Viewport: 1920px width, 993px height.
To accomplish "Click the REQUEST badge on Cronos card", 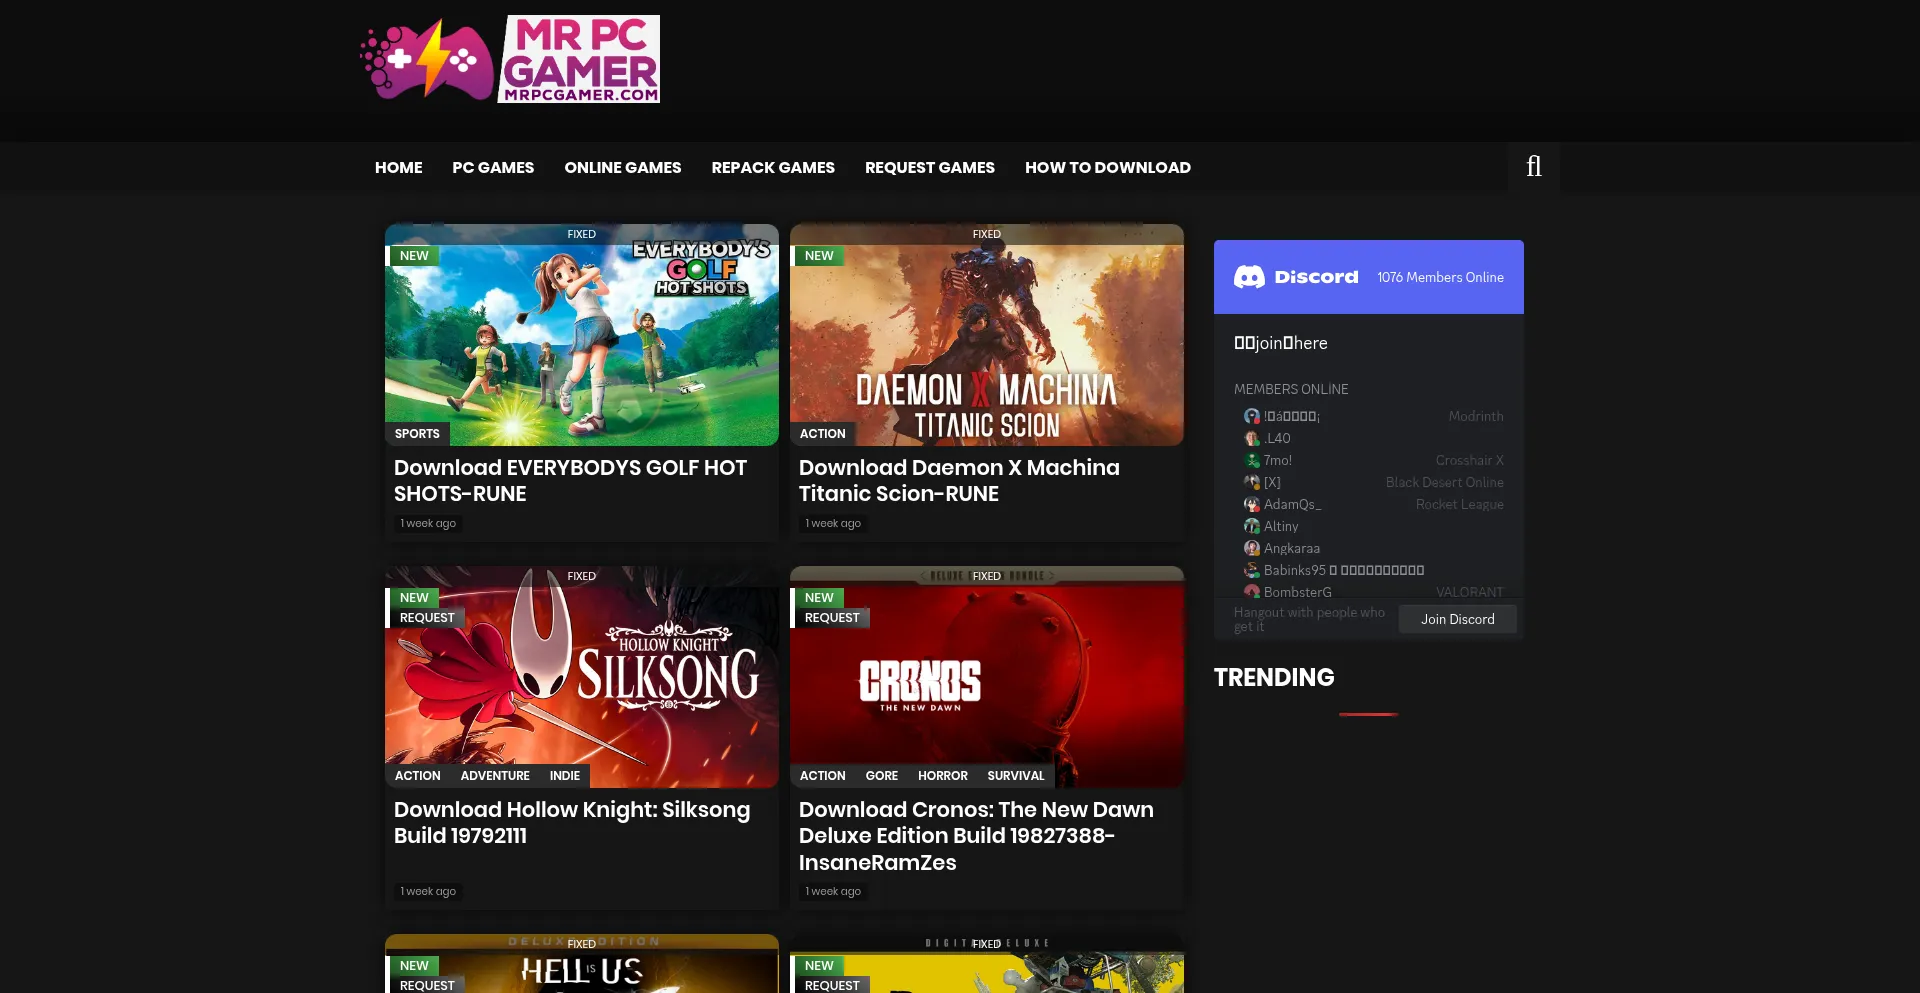I will point(830,618).
